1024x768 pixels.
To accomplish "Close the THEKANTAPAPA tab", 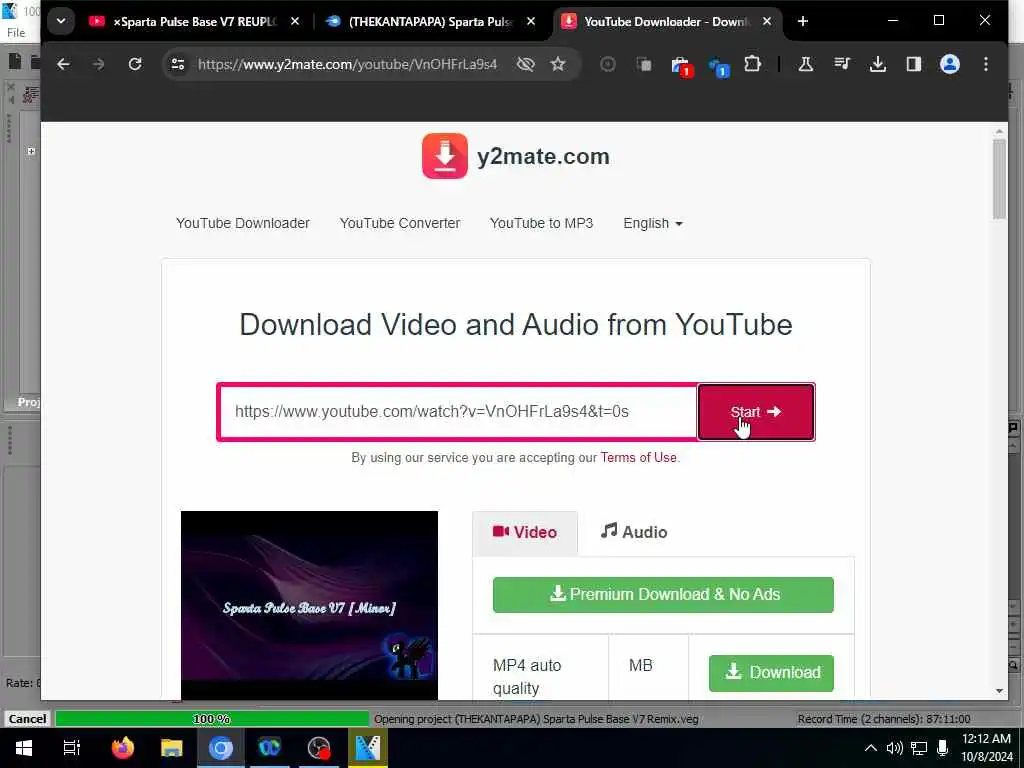I will click(x=531, y=22).
